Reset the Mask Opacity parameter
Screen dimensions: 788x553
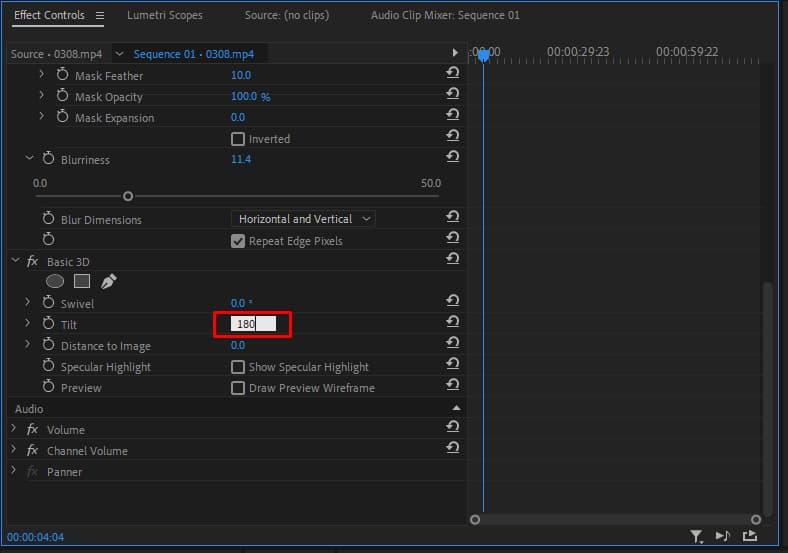(x=453, y=94)
